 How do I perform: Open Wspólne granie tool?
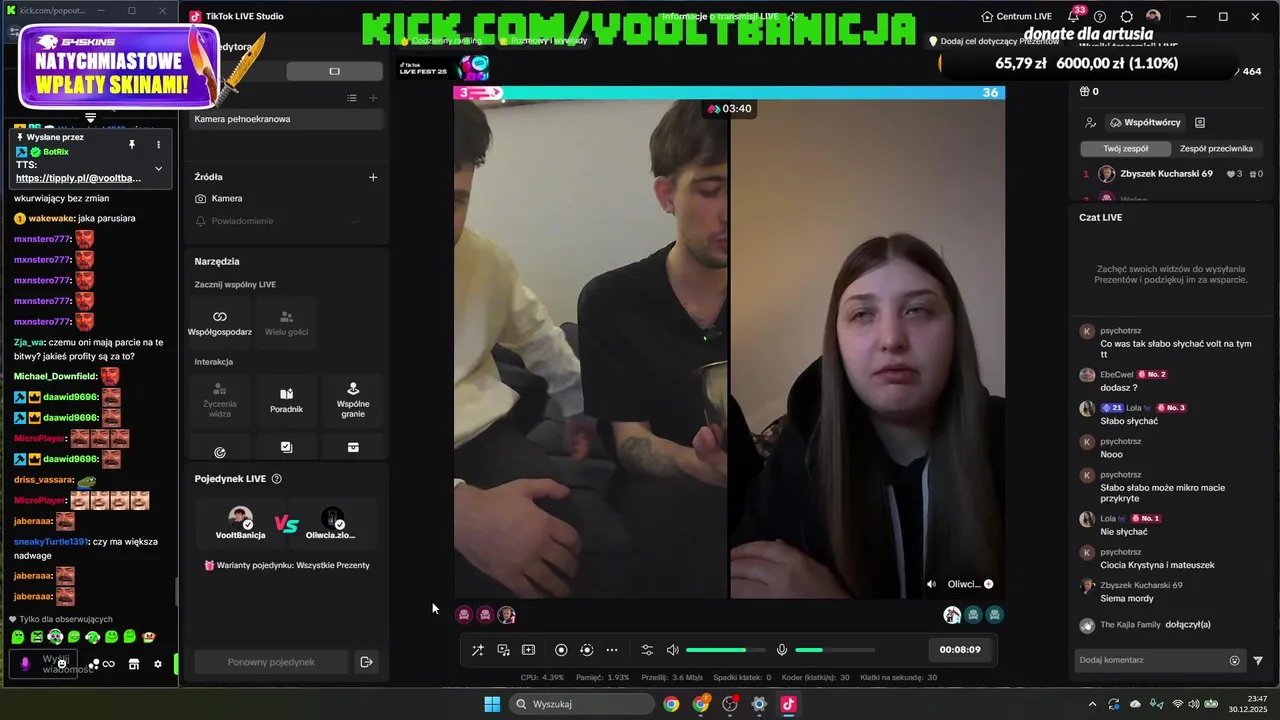[x=353, y=398]
